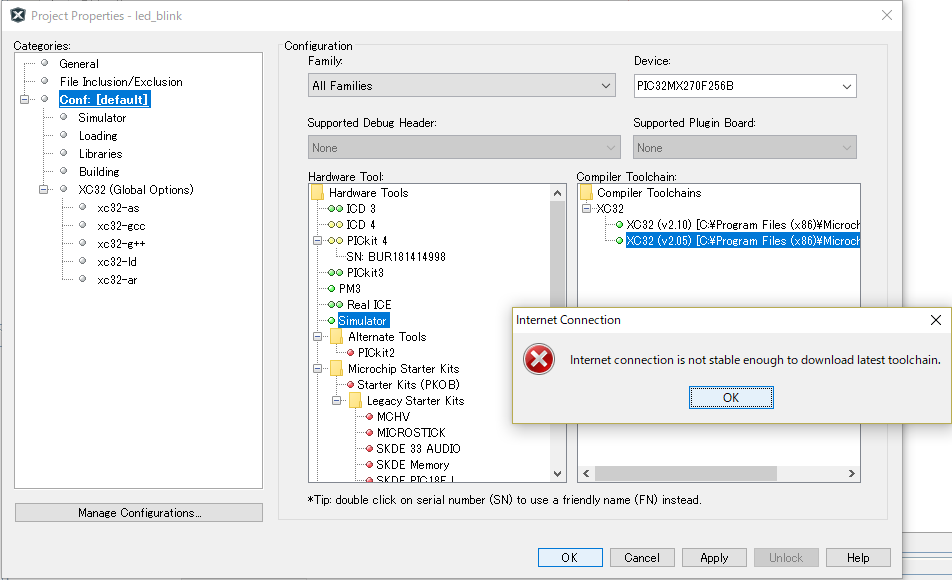This screenshot has width=952, height=580.
Task: Click OK in the Internet Connection dialog
Action: 730,397
